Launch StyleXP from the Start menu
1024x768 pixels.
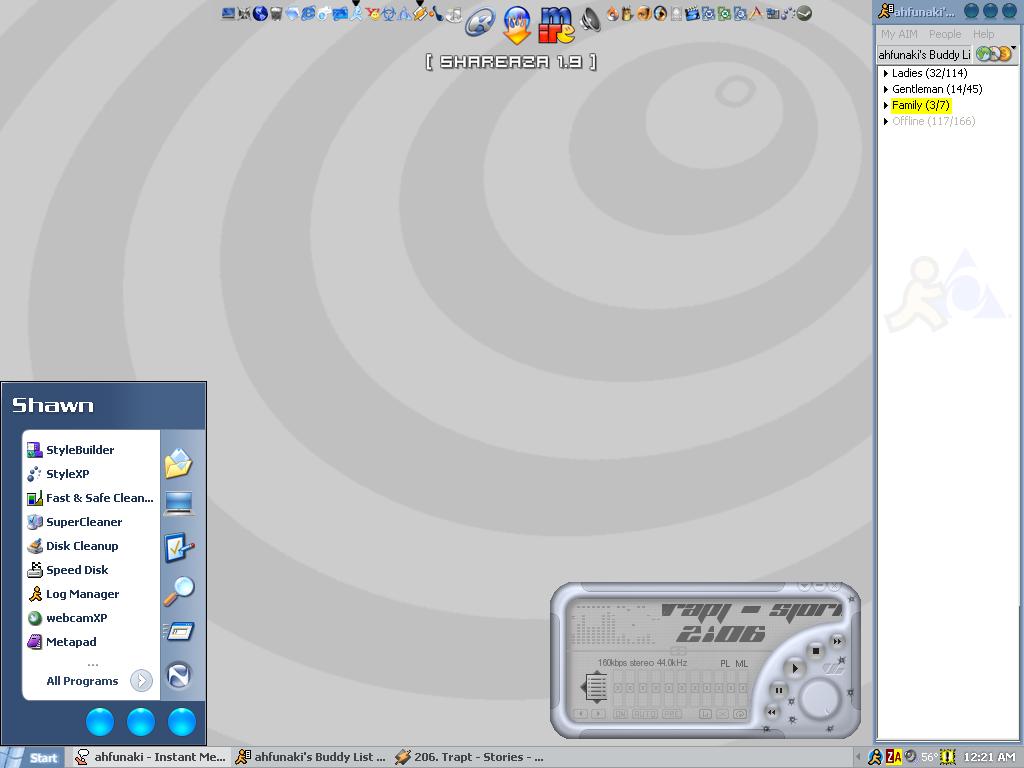tap(67, 474)
